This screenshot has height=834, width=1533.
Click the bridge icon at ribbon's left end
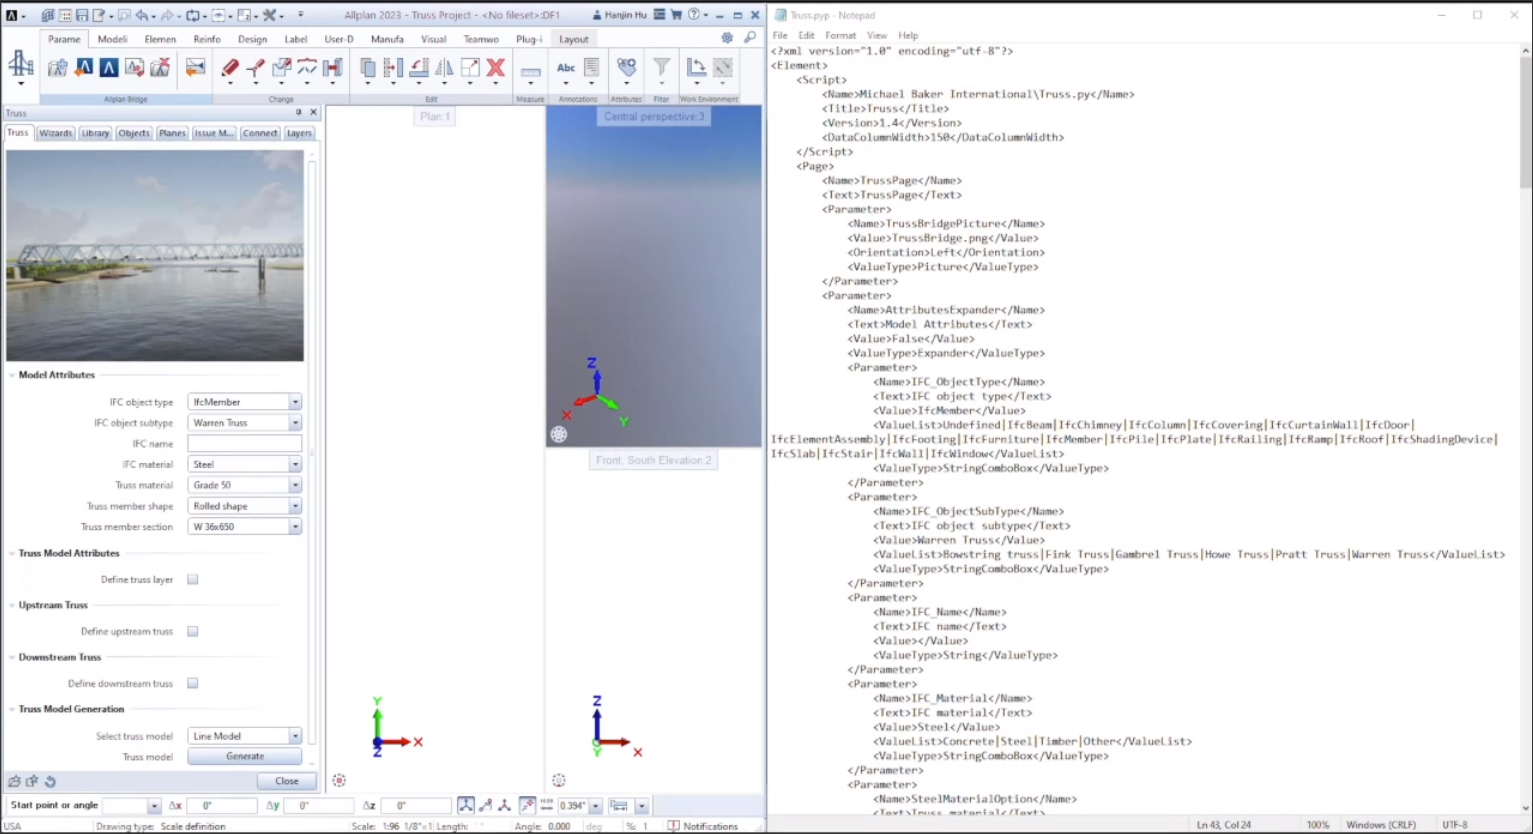20,65
